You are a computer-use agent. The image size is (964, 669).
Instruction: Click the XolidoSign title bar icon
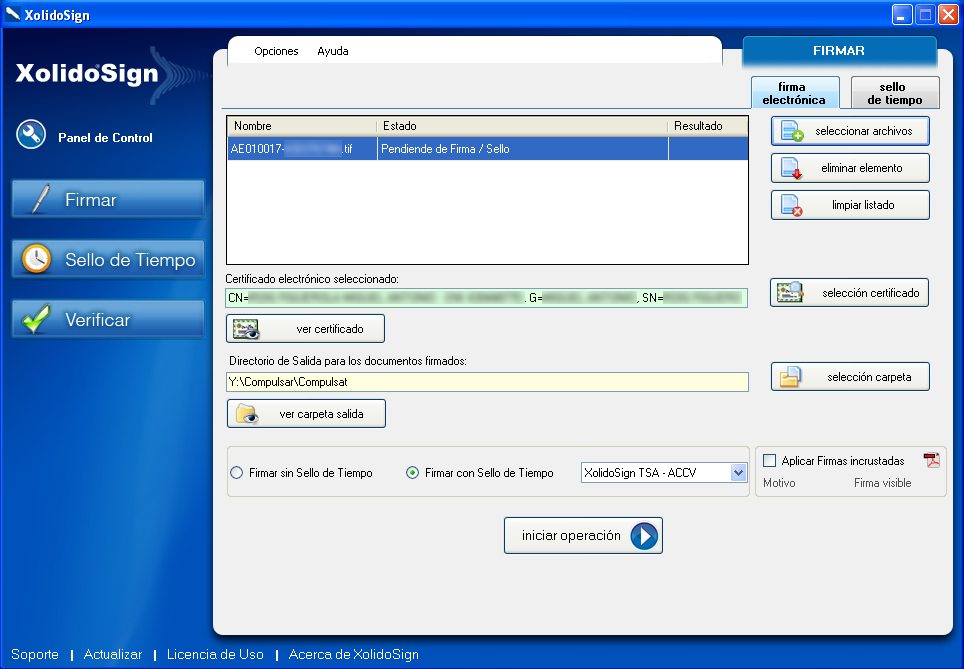point(12,14)
